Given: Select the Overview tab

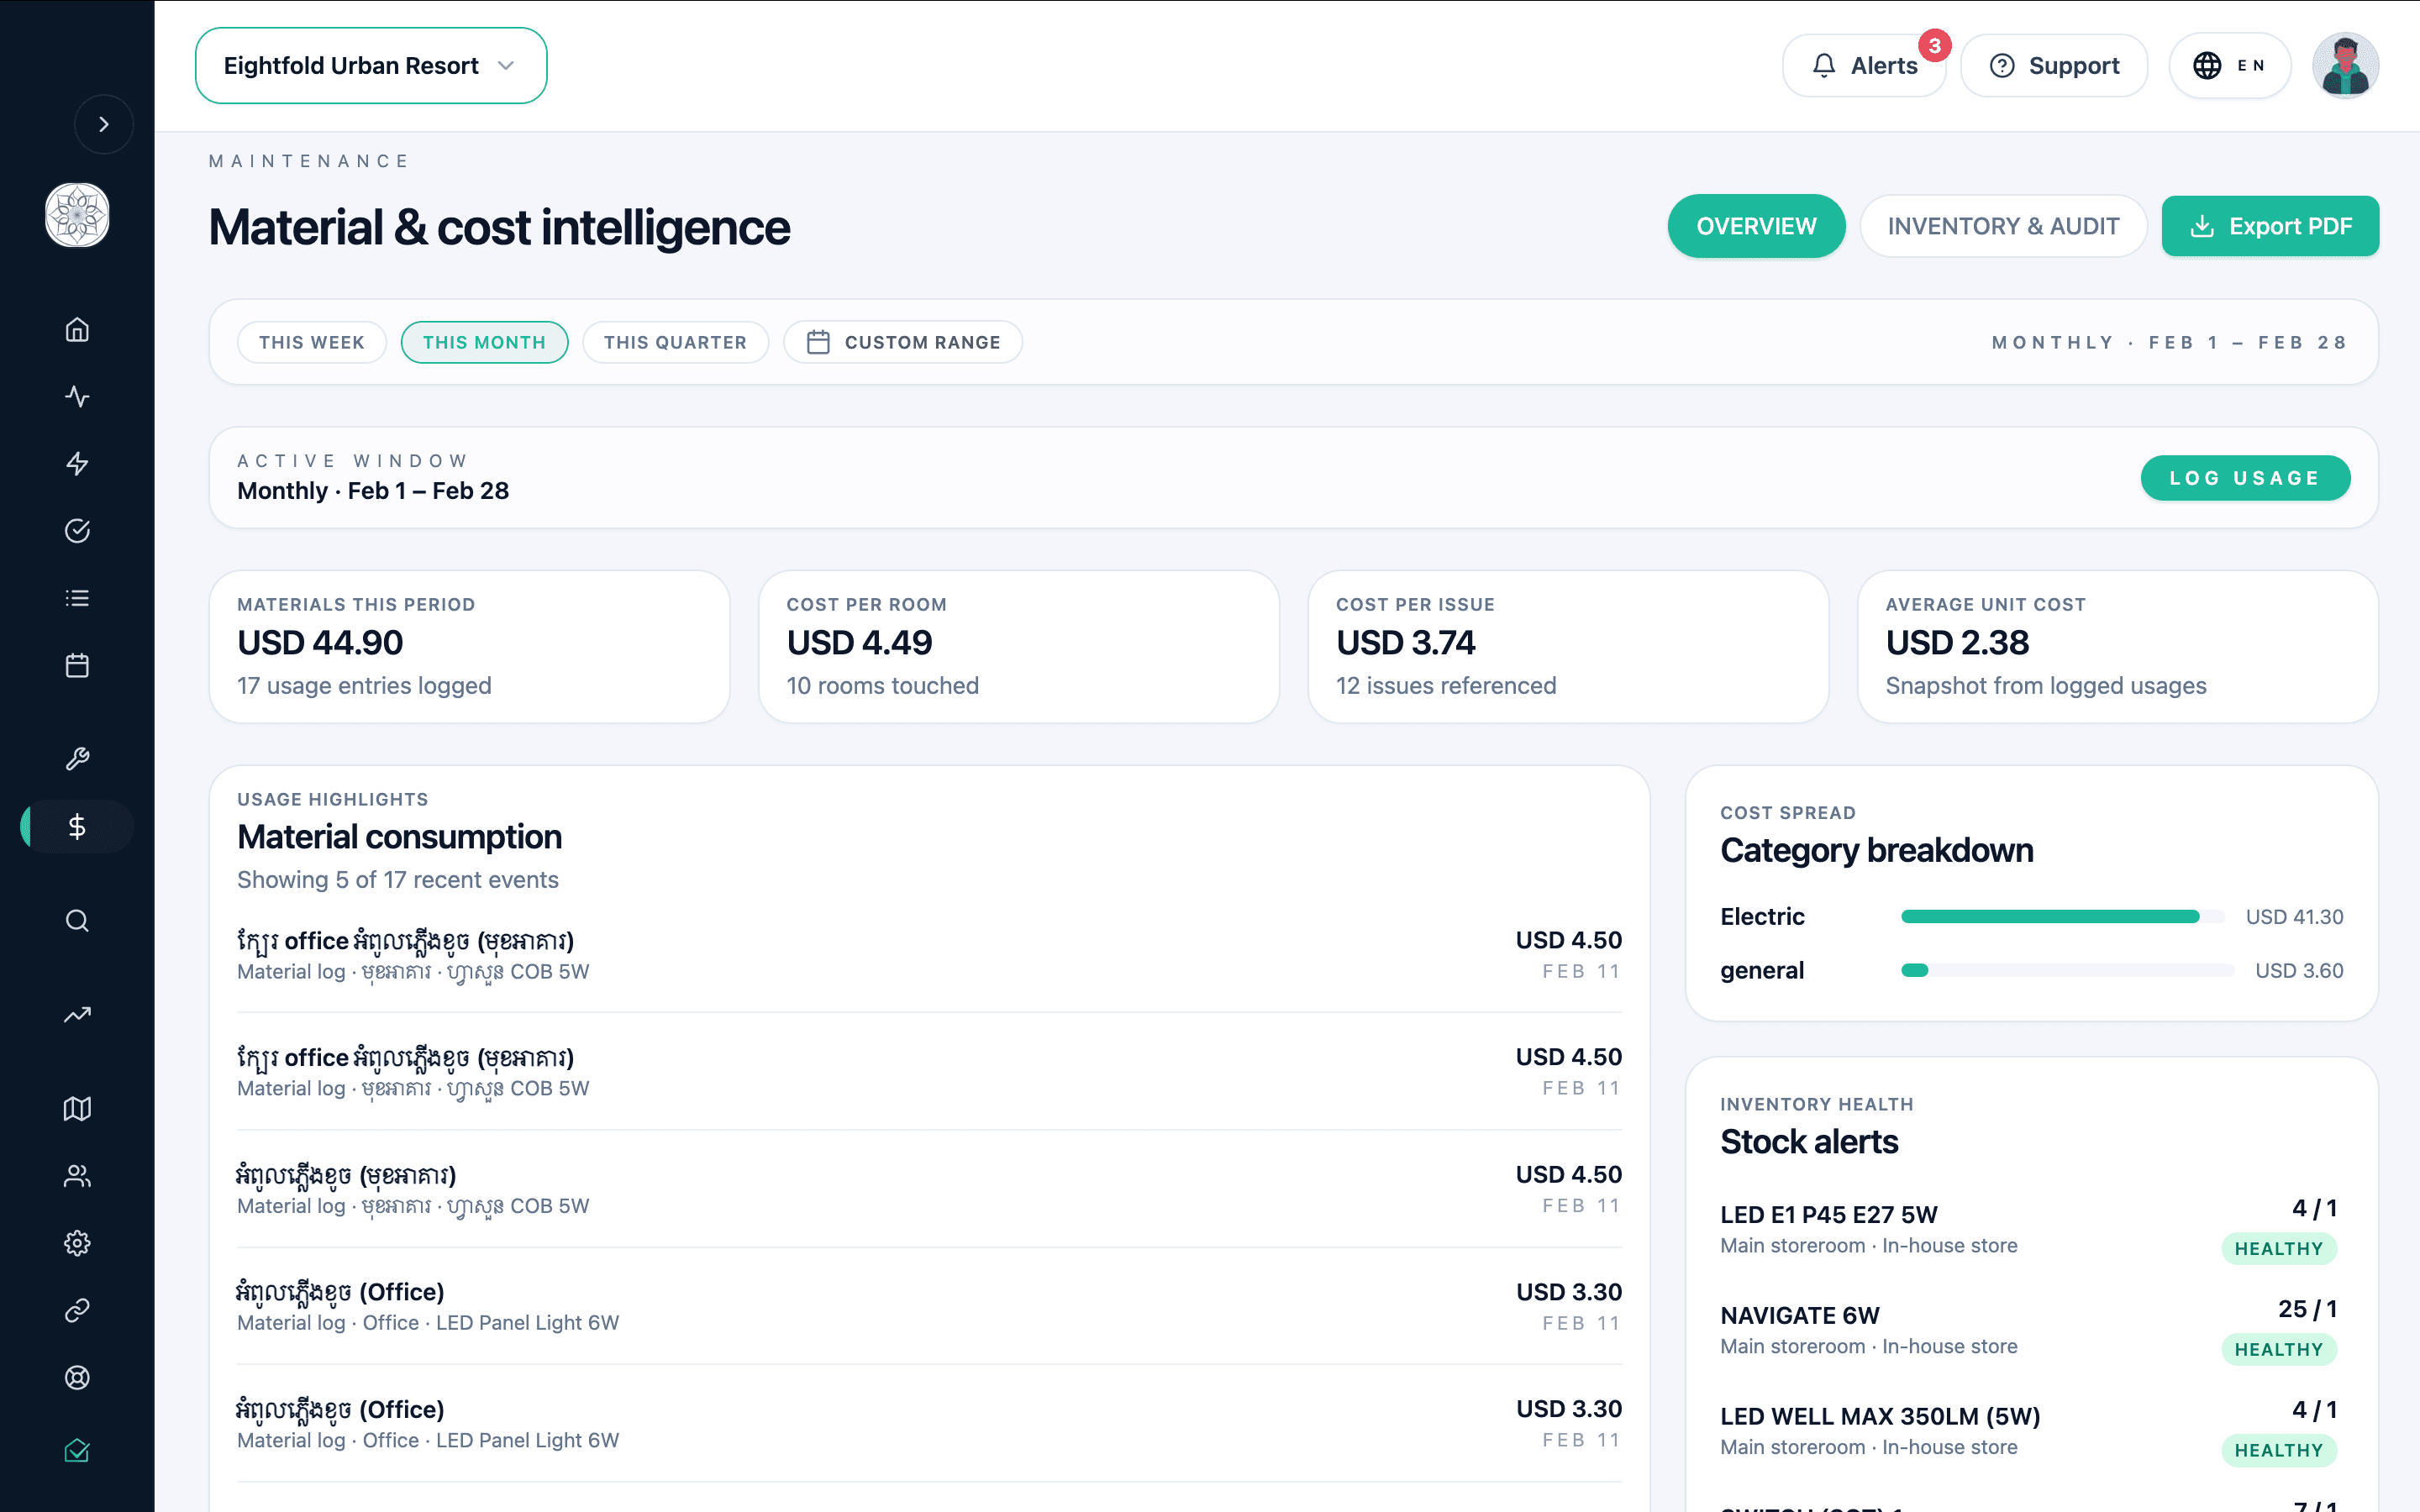Looking at the screenshot, I should point(1756,226).
